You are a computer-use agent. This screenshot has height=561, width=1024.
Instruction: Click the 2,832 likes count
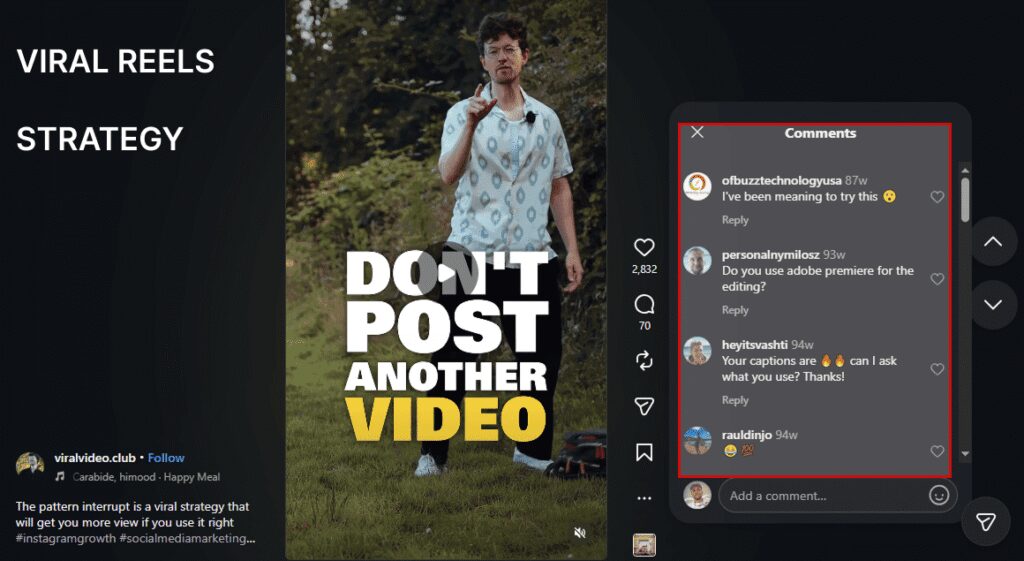(x=644, y=269)
